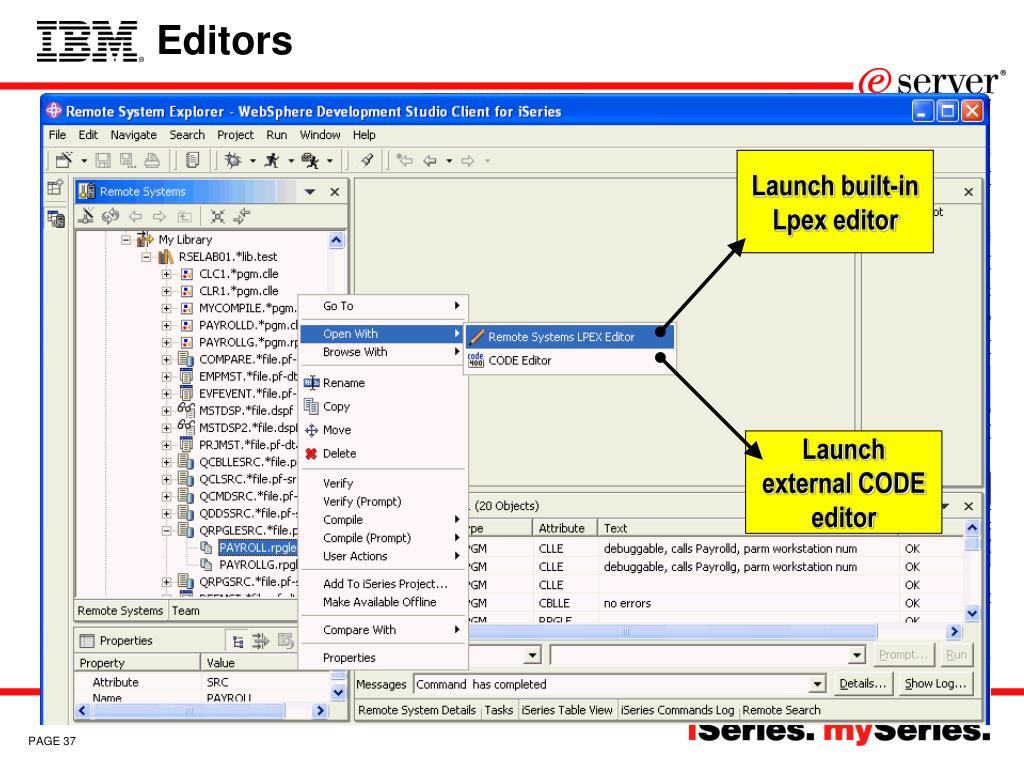The height and width of the screenshot is (768, 1024).
Task: Open the File menu
Action: 57,135
